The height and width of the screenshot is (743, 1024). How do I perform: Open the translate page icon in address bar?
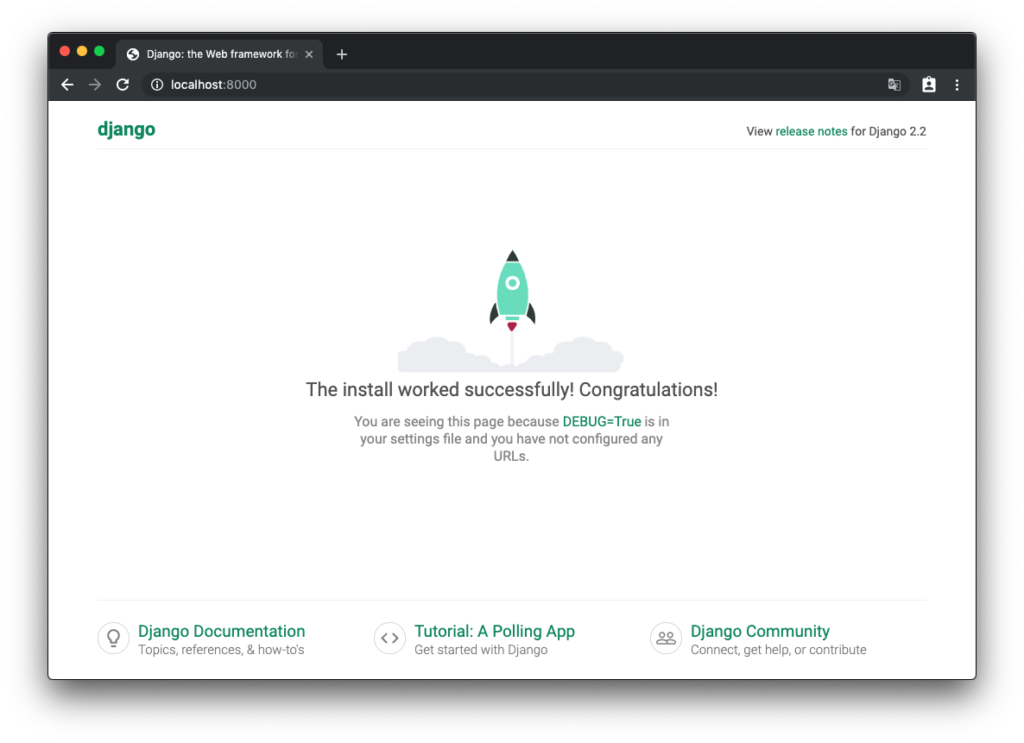pyautogui.click(x=894, y=85)
